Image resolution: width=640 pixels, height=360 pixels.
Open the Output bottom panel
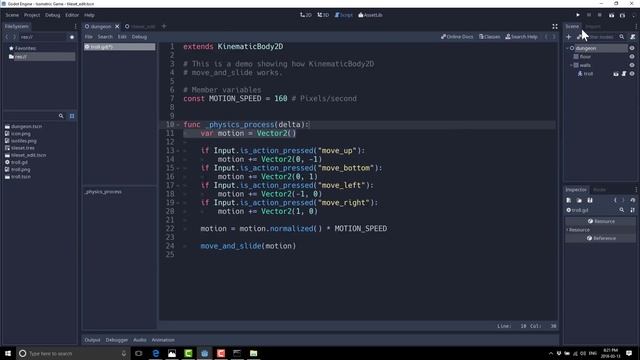pos(92,340)
